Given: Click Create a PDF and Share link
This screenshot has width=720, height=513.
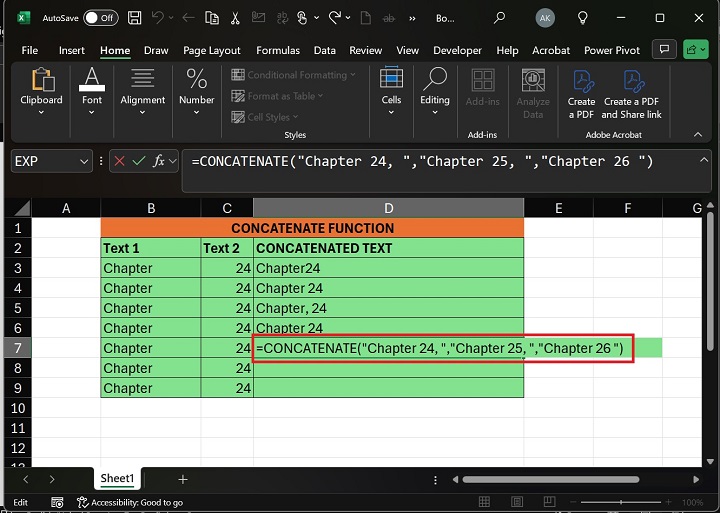Looking at the screenshot, I should pyautogui.click(x=632, y=94).
